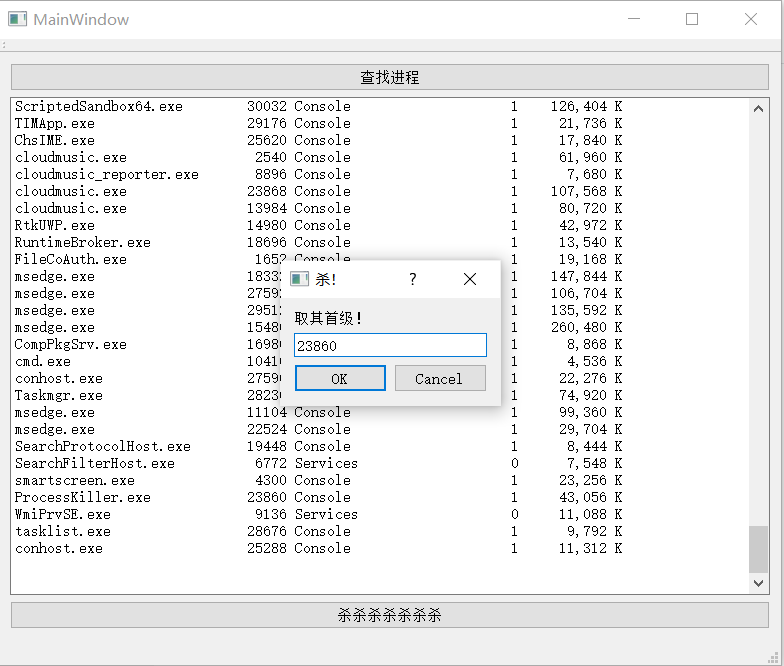This screenshot has width=784, height=666.
Task: Click the FileCoAuth.exe process name
Action: tap(70, 259)
